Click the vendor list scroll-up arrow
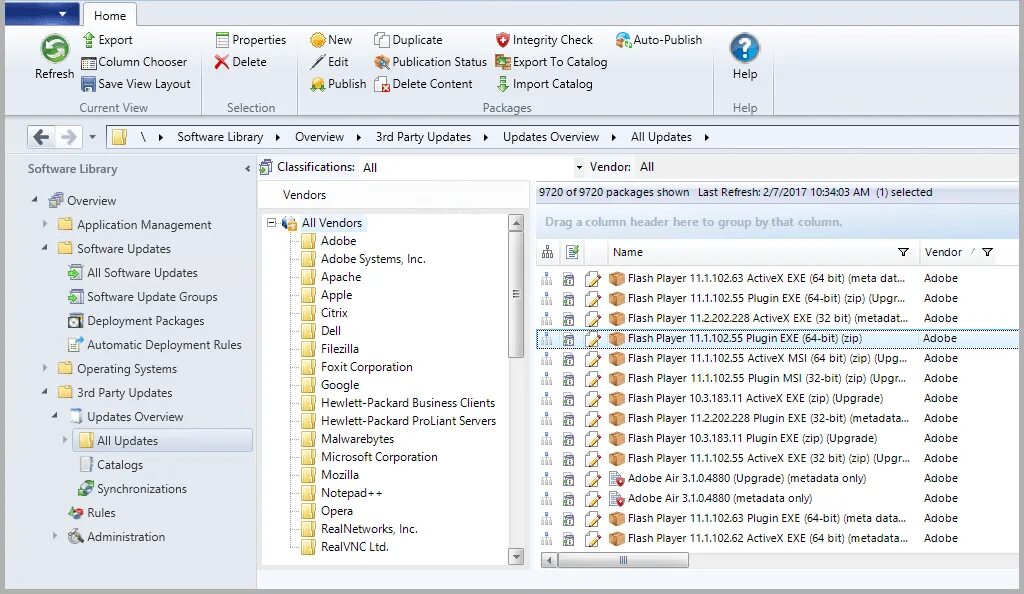Image resolution: width=1024 pixels, height=594 pixels. (x=516, y=223)
